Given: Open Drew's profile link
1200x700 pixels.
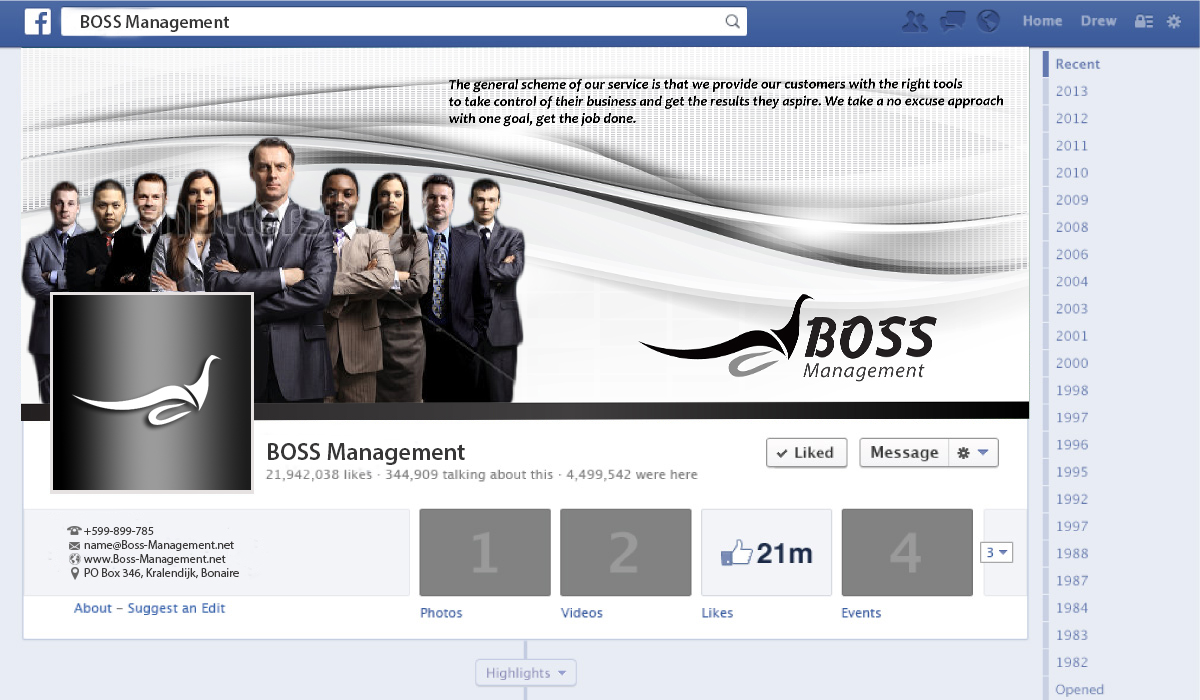Looking at the screenshot, I should click(x=1098, y=21).
